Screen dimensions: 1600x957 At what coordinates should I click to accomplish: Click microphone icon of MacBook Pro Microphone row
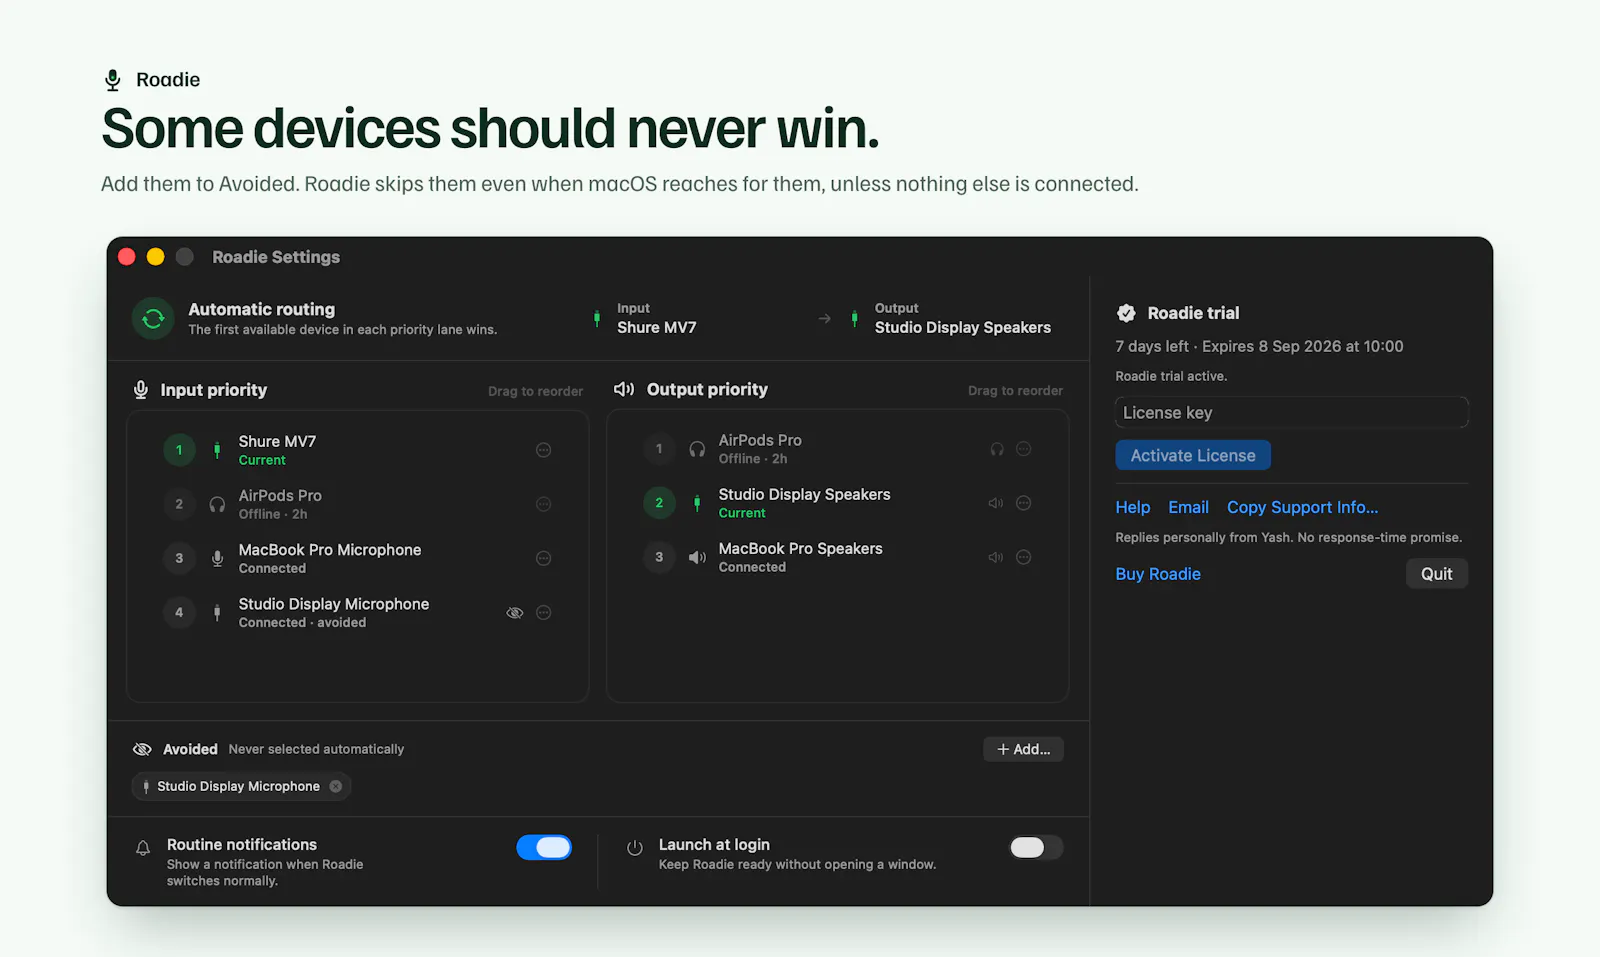click(217, 558)
